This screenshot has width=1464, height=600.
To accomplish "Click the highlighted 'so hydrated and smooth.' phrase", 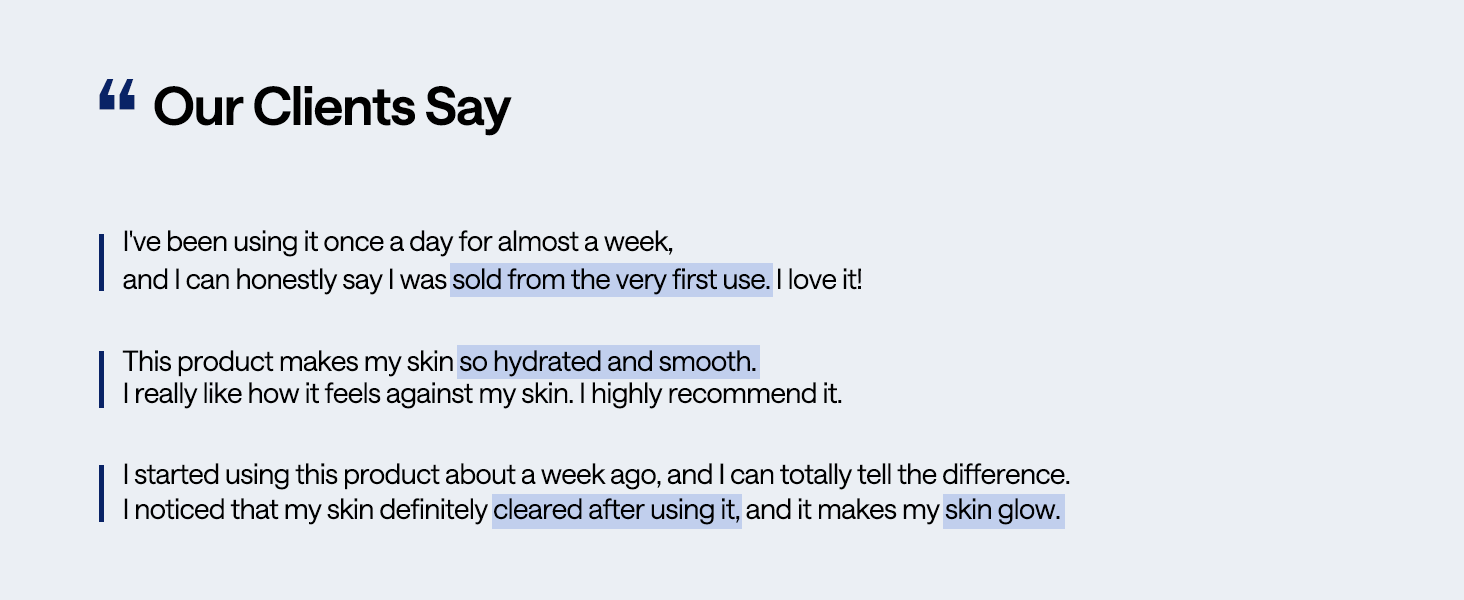I will point(608,361).
